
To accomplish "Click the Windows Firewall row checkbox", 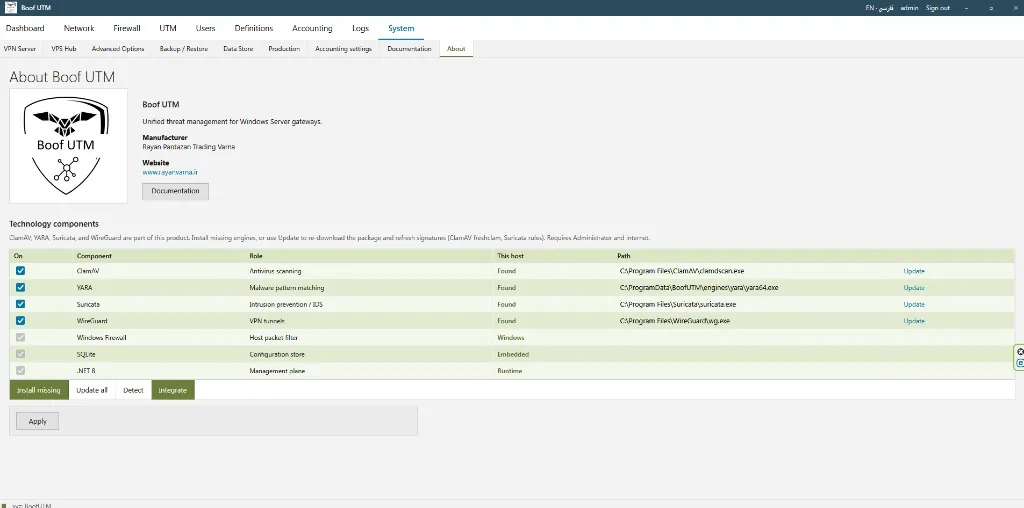I will tap(20, 338).
